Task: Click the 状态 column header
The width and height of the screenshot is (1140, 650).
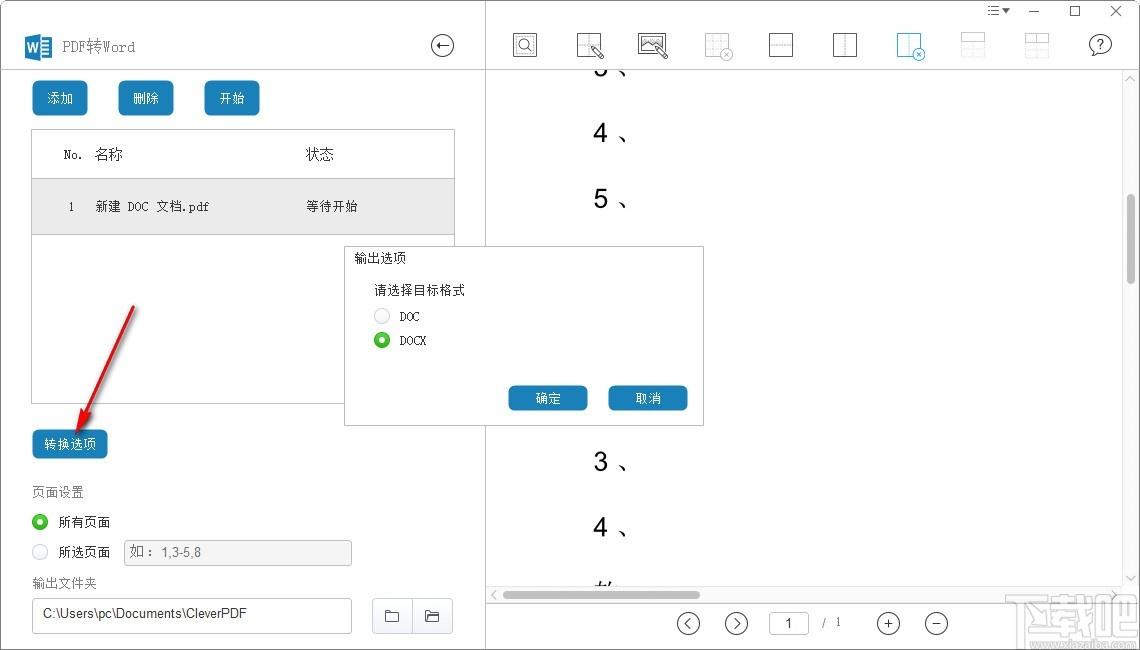Action: 320,154
